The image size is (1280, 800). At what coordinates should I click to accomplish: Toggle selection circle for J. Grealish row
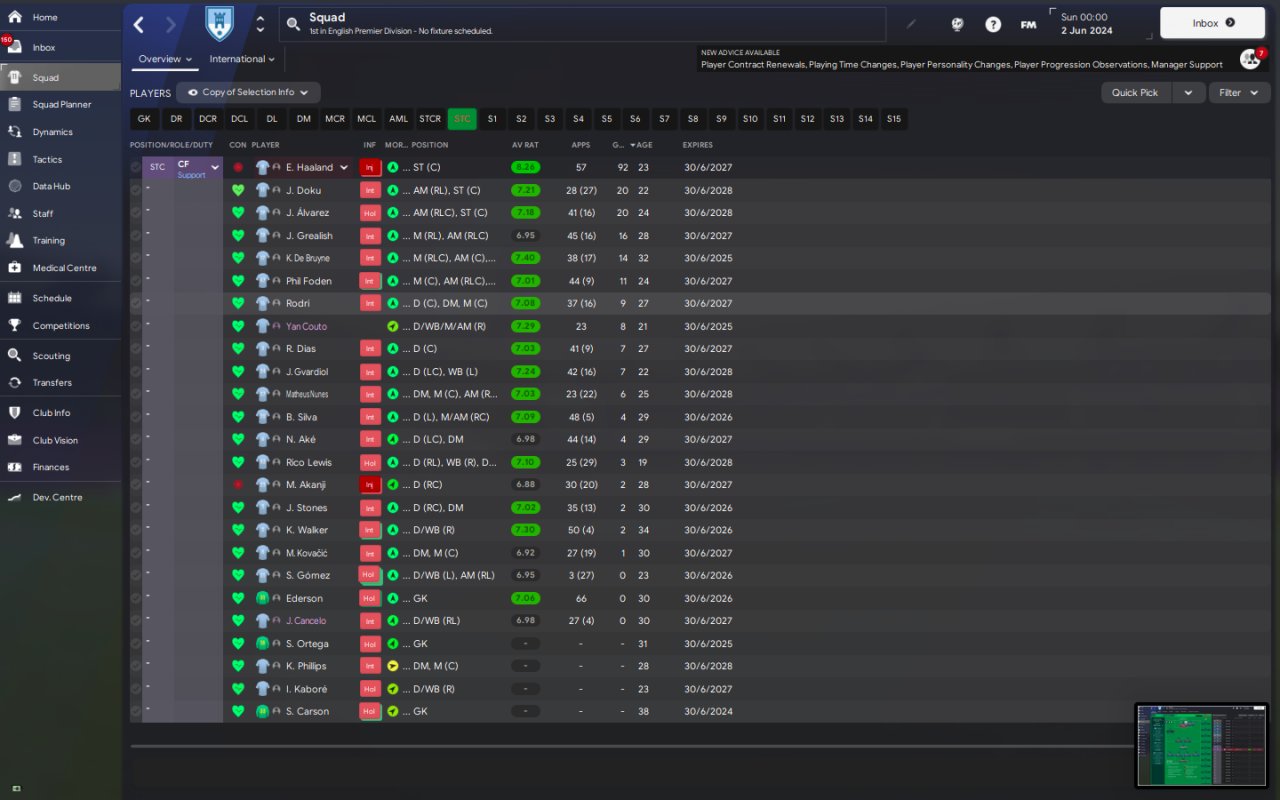[136, 236]
